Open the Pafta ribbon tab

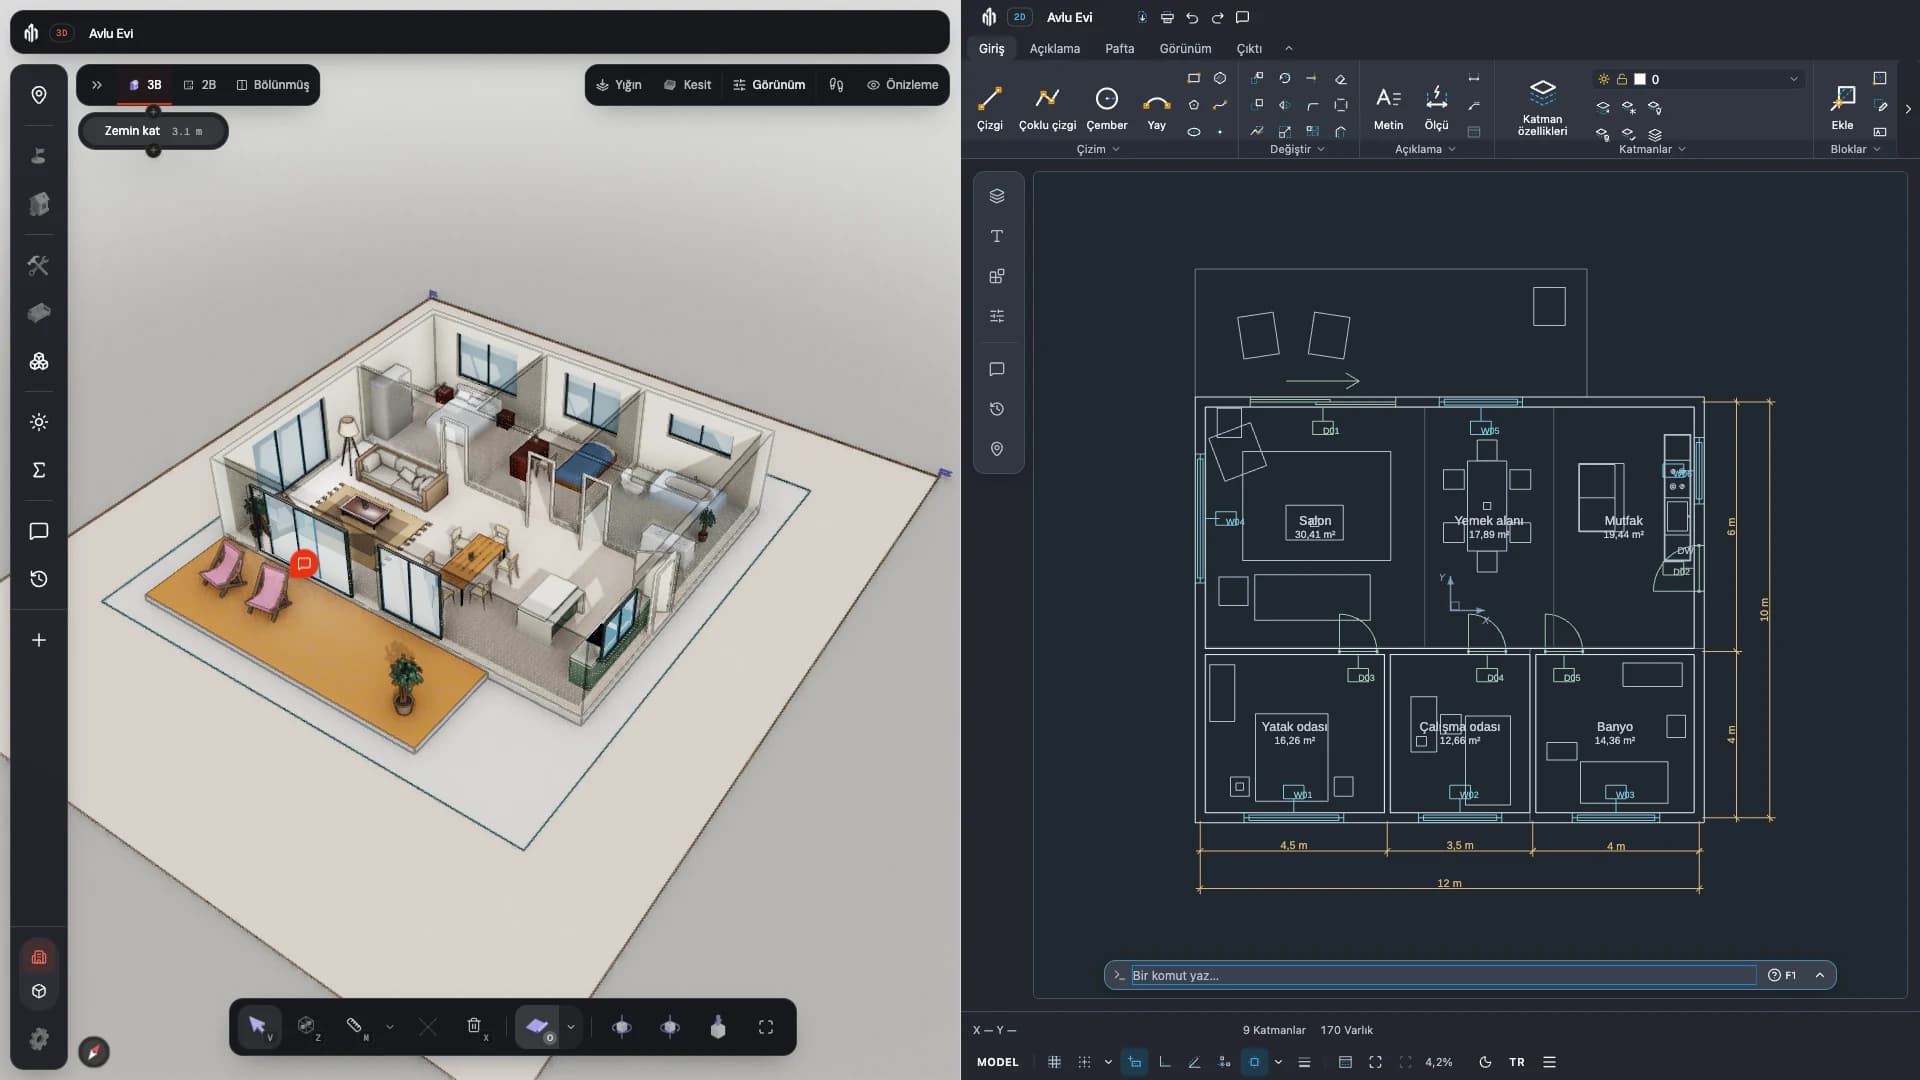click(1119, 48)
